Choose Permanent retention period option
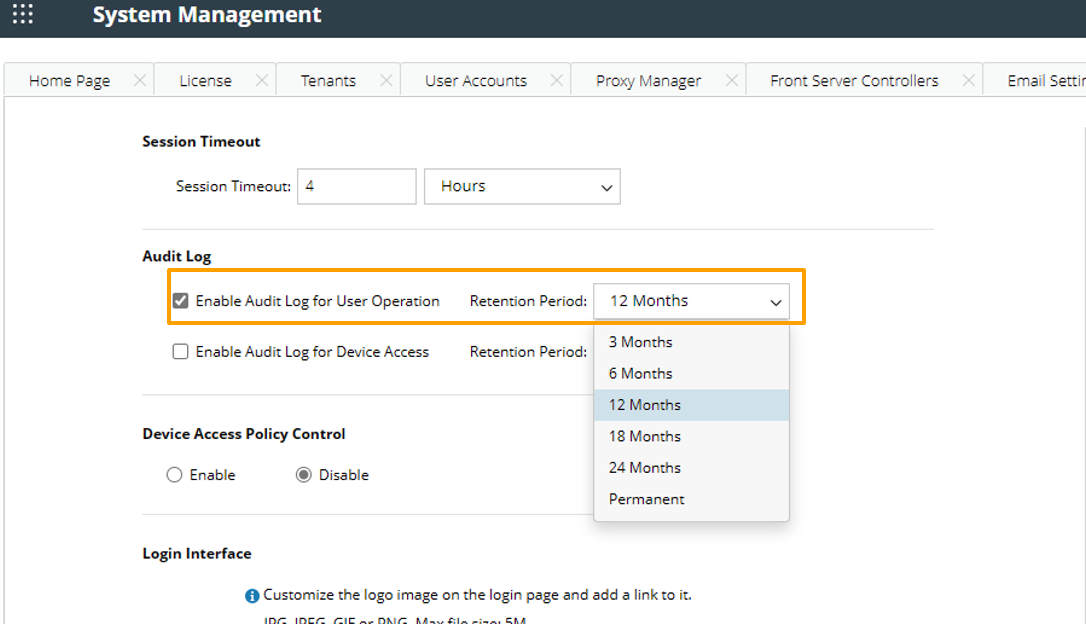Viewport: 1086px width, 624px height. [647, 499]
